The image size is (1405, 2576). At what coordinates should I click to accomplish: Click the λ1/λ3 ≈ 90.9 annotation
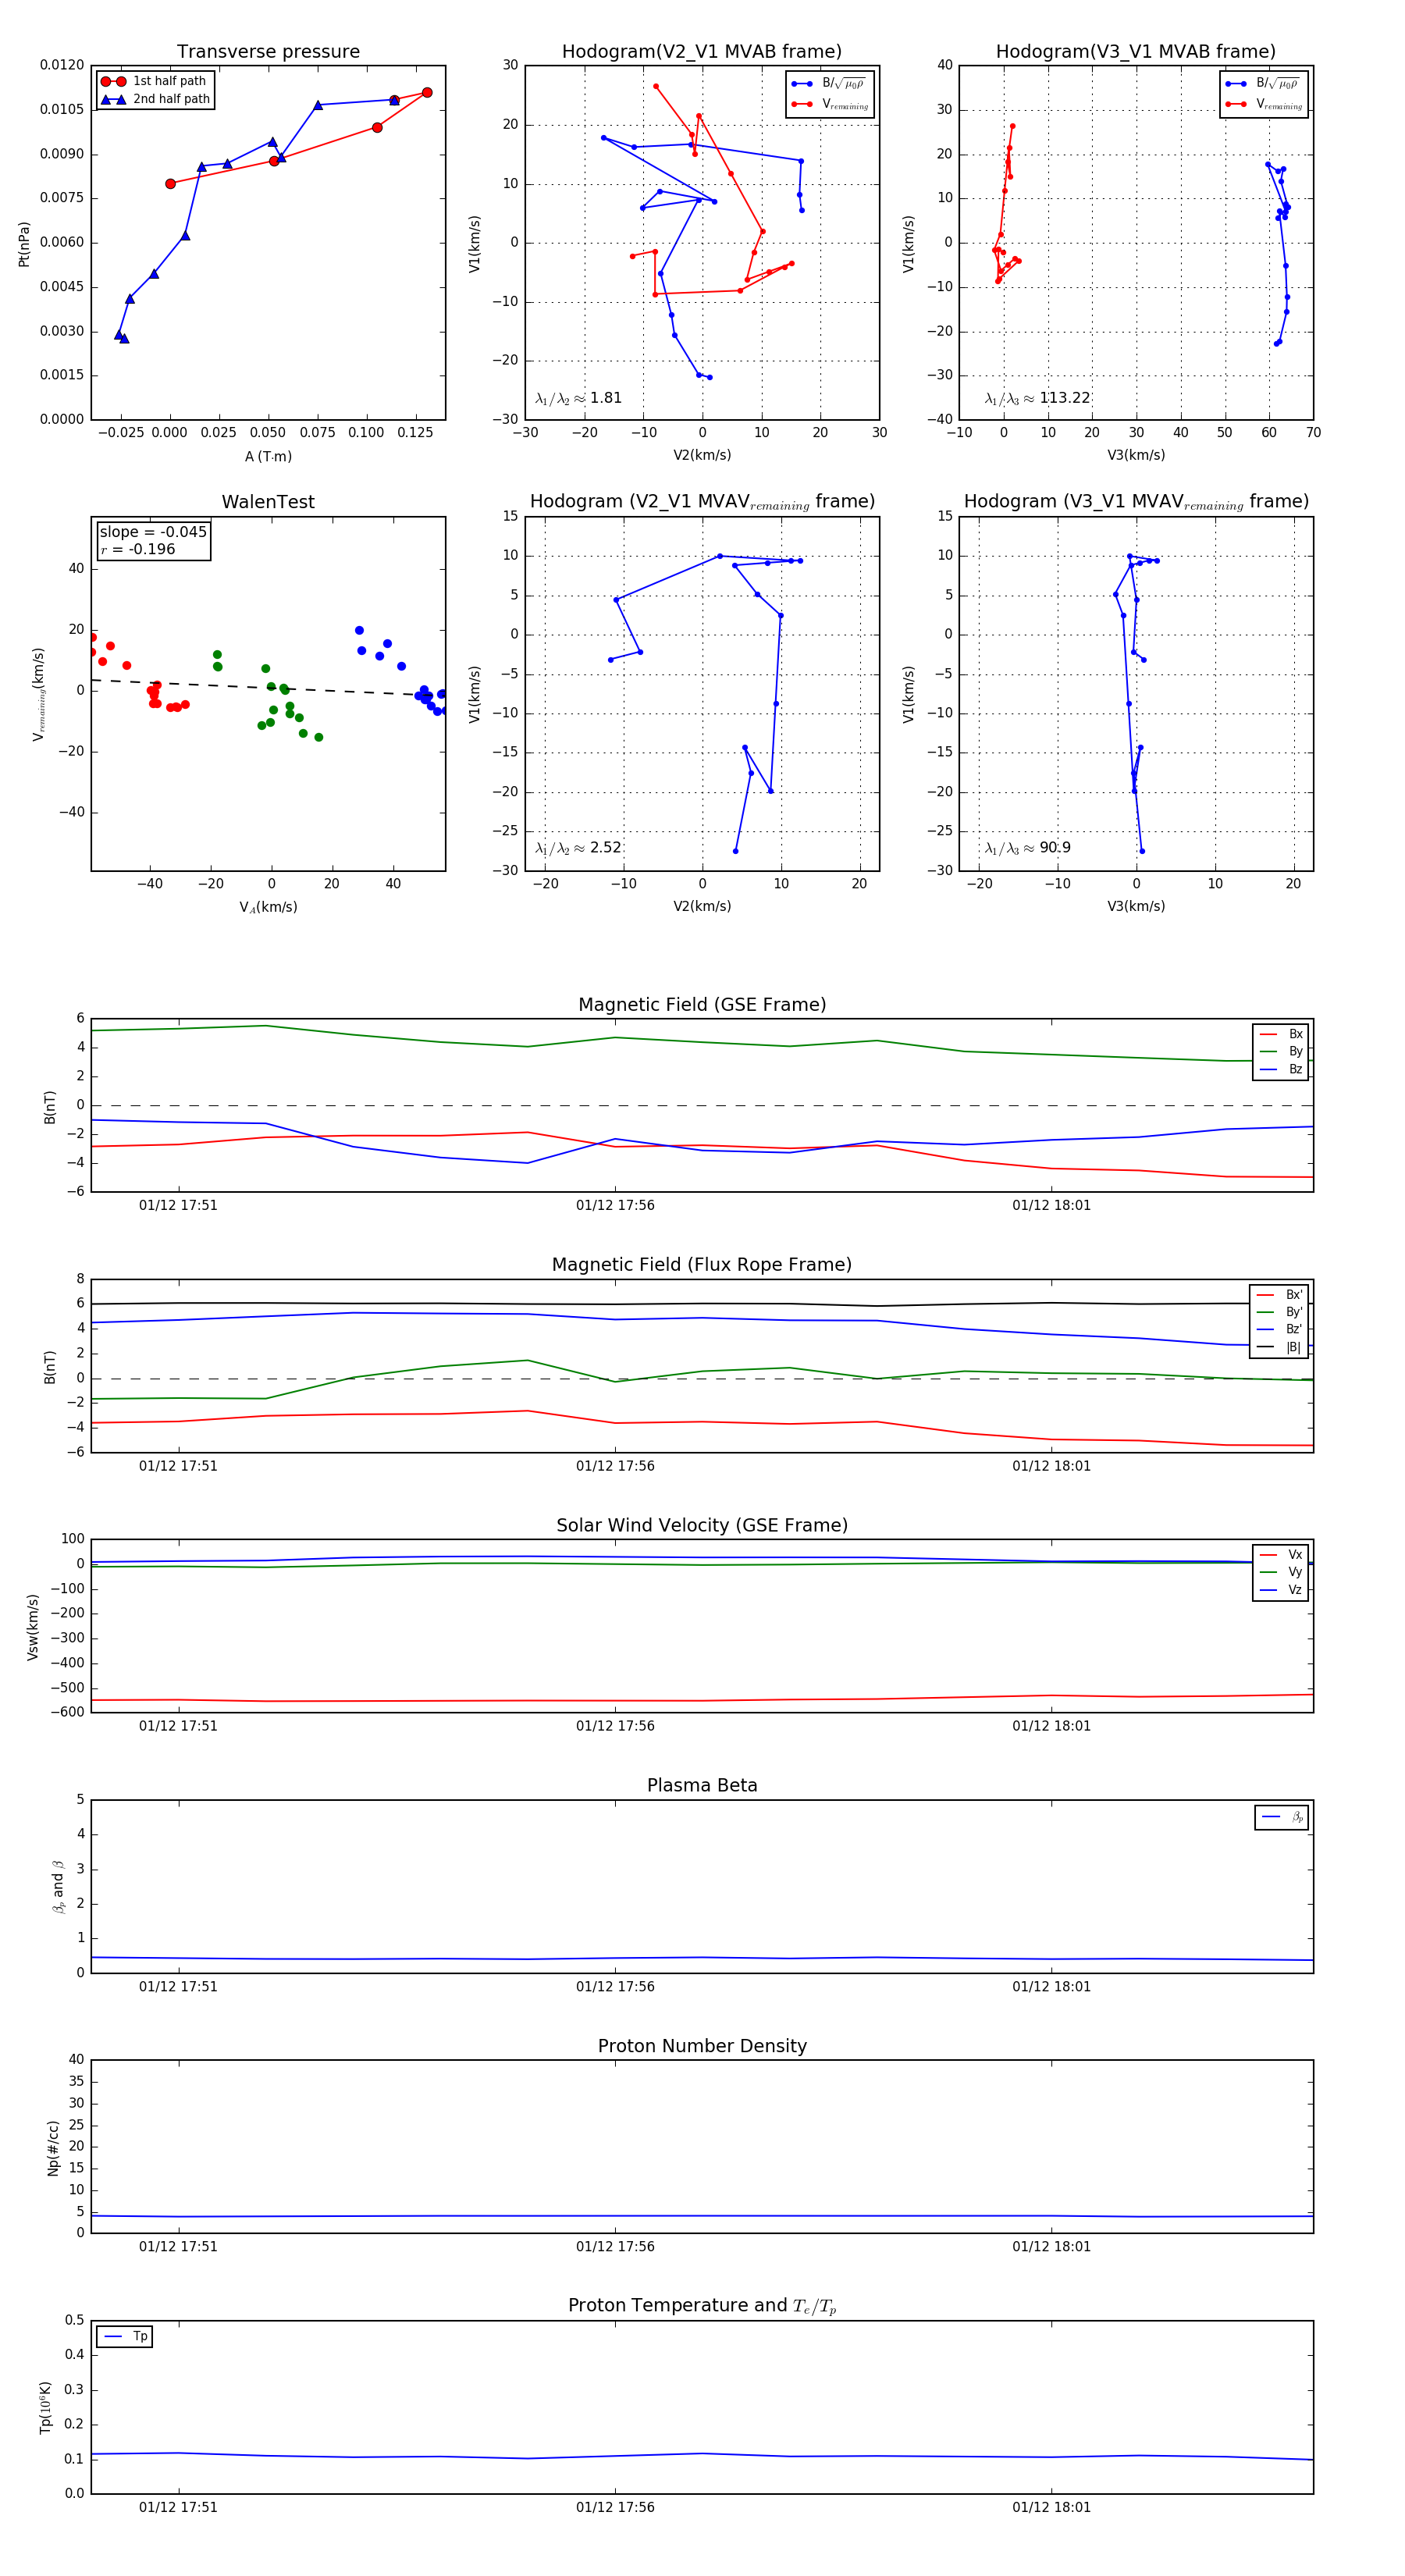coord(1028,848)
